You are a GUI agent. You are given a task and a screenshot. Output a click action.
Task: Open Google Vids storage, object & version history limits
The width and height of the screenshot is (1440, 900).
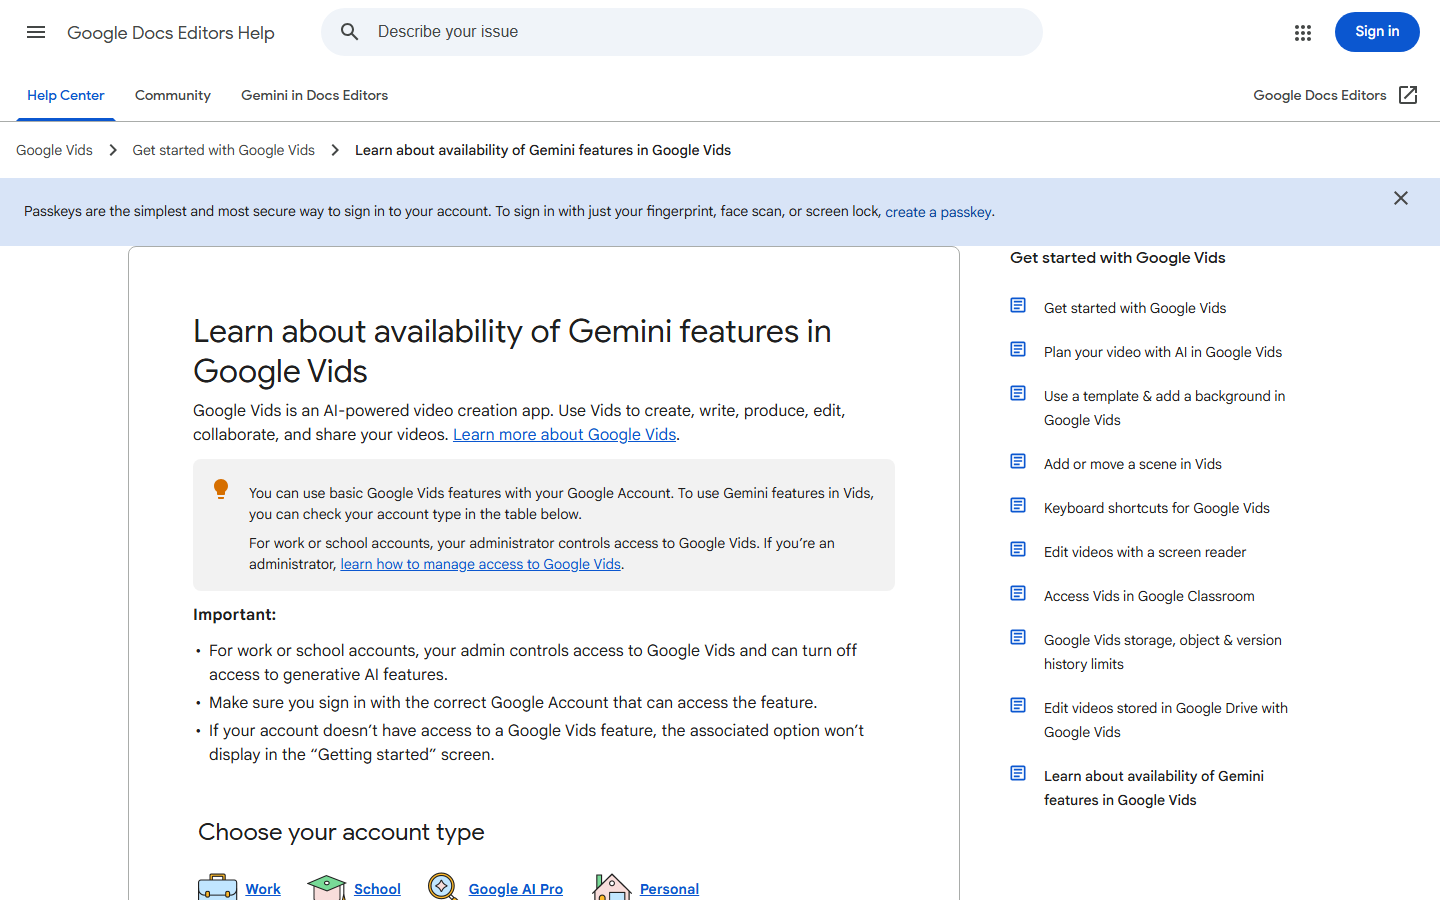(1163, 652)
